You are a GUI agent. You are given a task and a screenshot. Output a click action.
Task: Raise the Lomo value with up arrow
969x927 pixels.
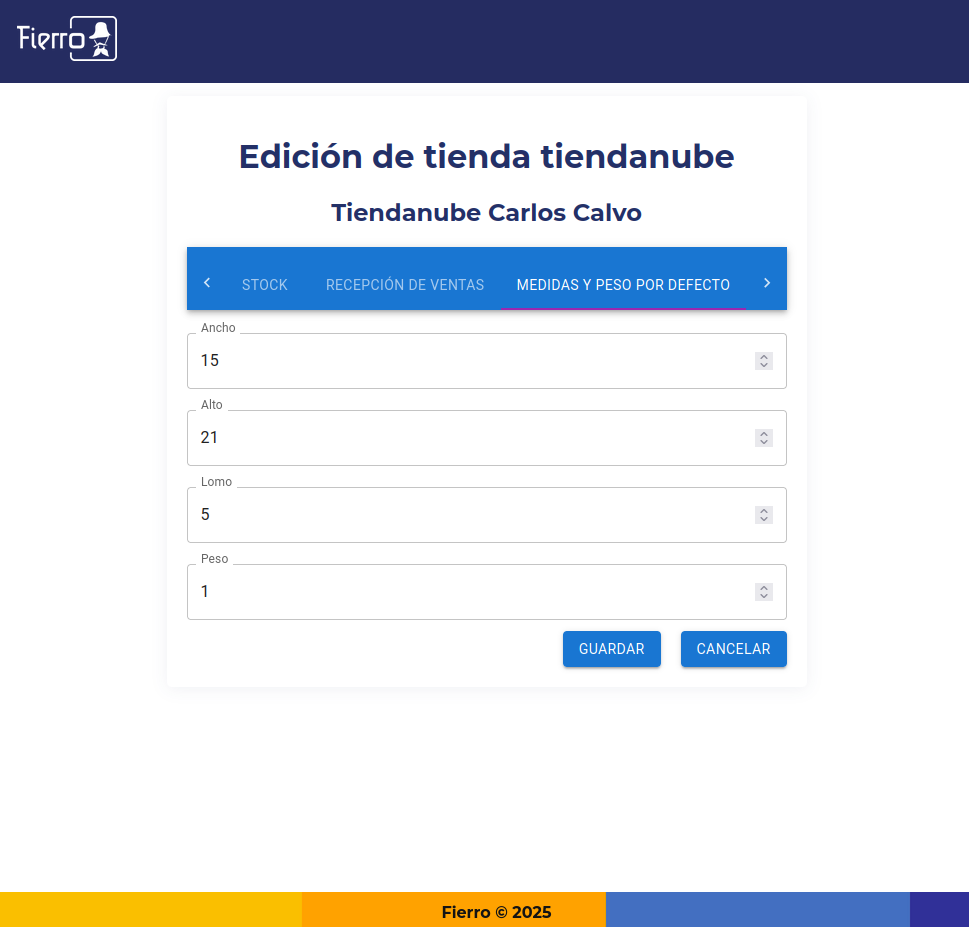click(764, 511)
